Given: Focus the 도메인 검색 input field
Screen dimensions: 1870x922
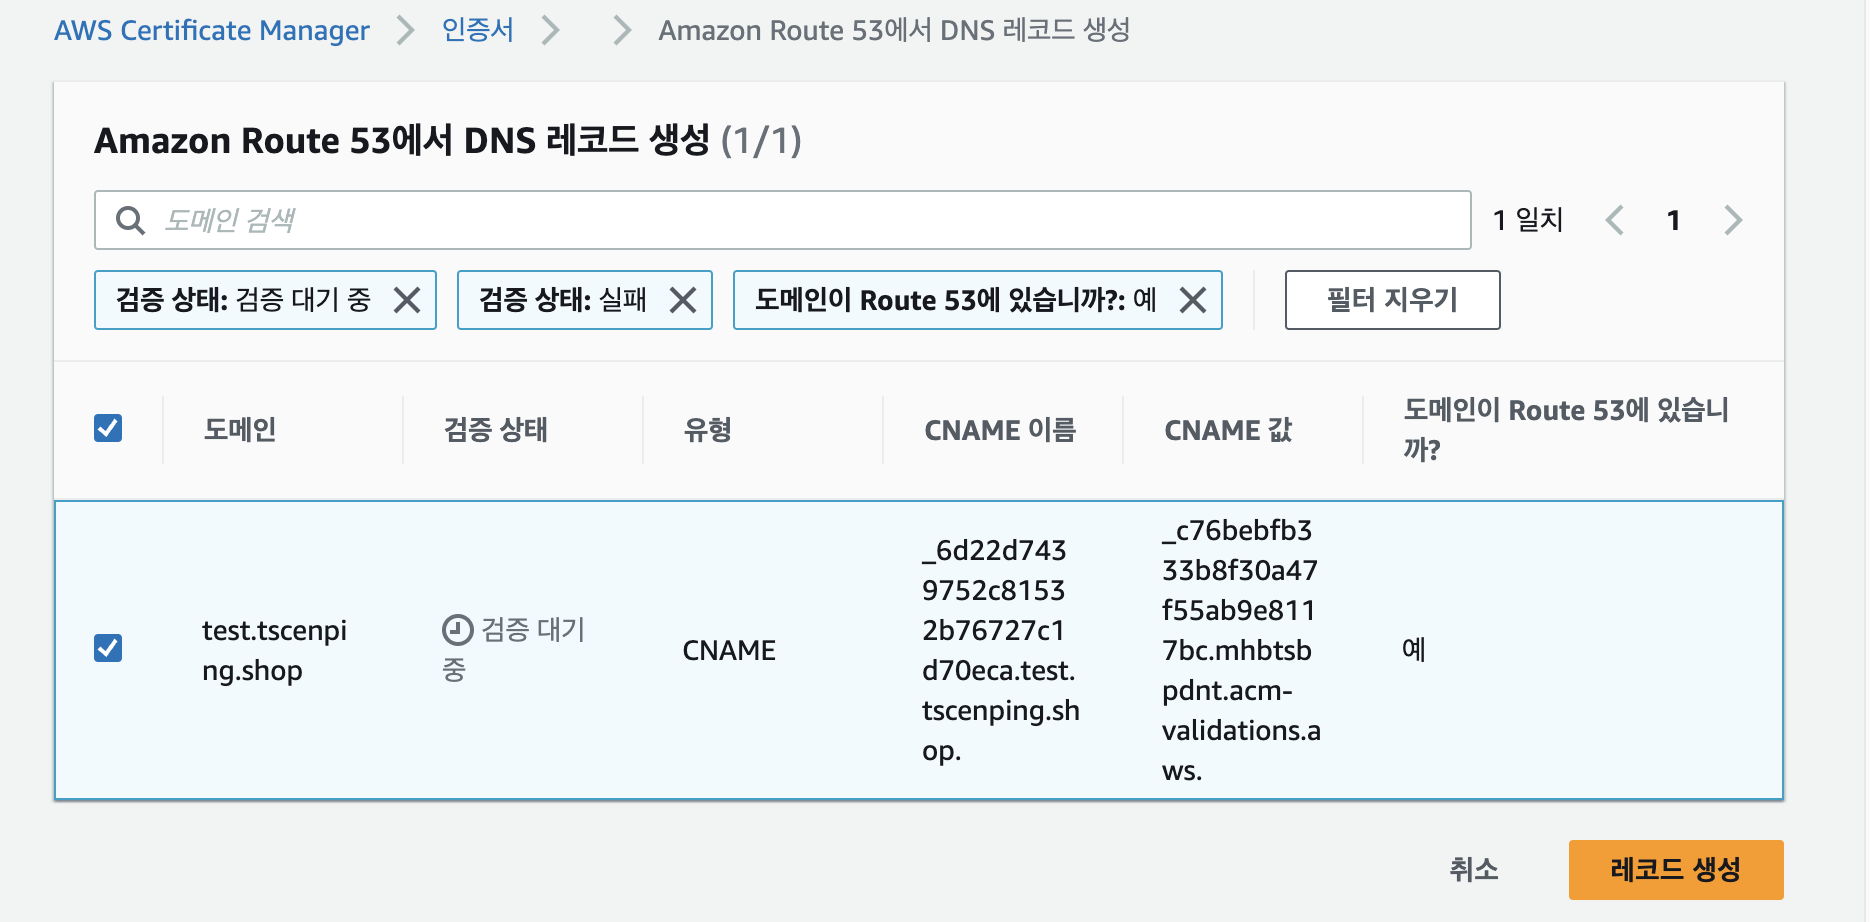Looking at the screenshot, I should tap(783, 220).
